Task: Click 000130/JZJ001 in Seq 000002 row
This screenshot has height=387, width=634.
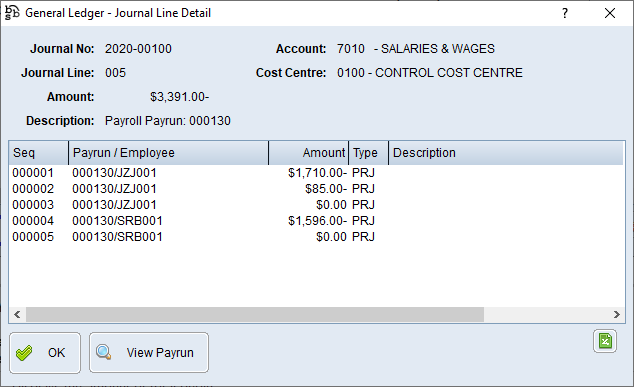Action: [114, 189]
